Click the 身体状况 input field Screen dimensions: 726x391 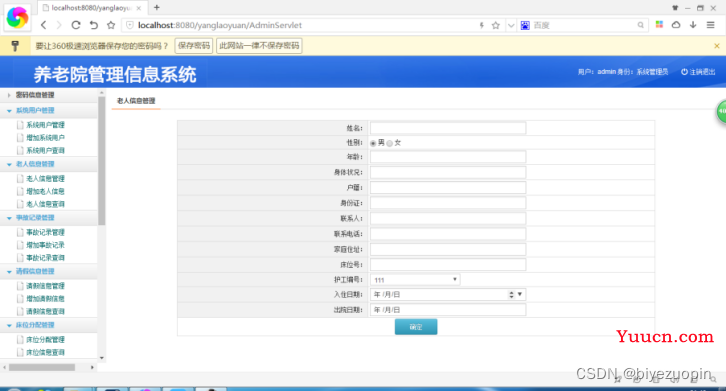[x=448, y=172]
